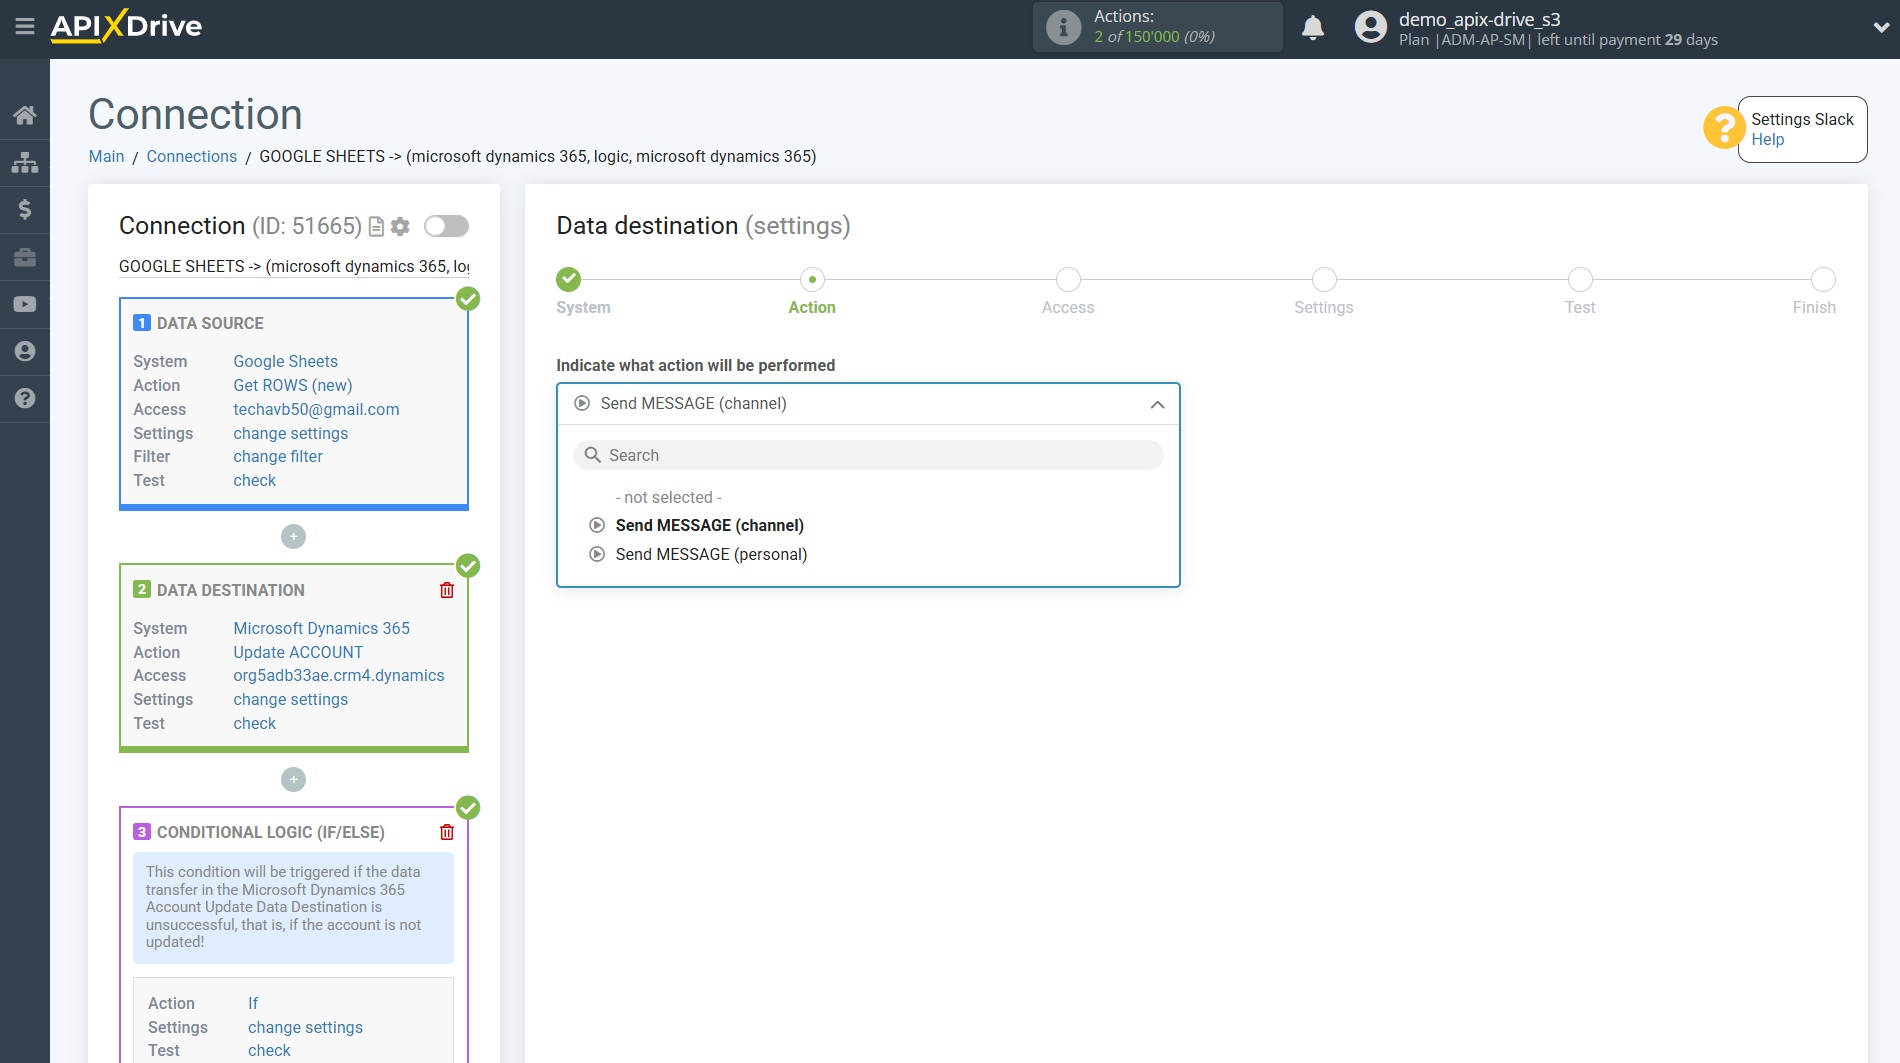Open the help question sidebar icon
This screenshot has height=1063, width=1900.
(x=25, y=398)
